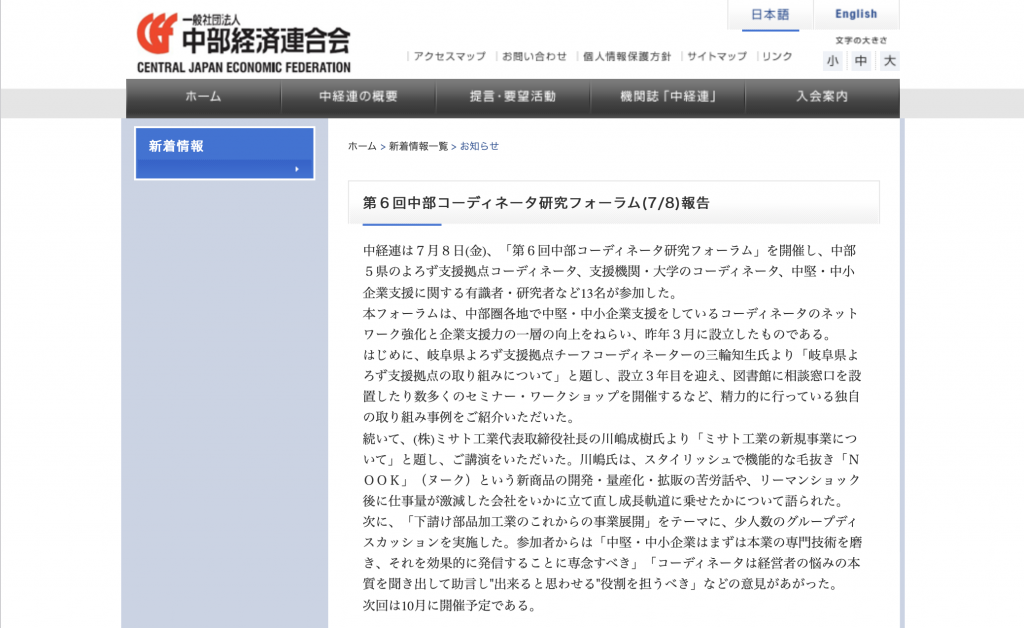Viewport: 1024px width, 628px height.
Task: Click ホーム in the breadcrumb
Action: (x=362, y=146)
